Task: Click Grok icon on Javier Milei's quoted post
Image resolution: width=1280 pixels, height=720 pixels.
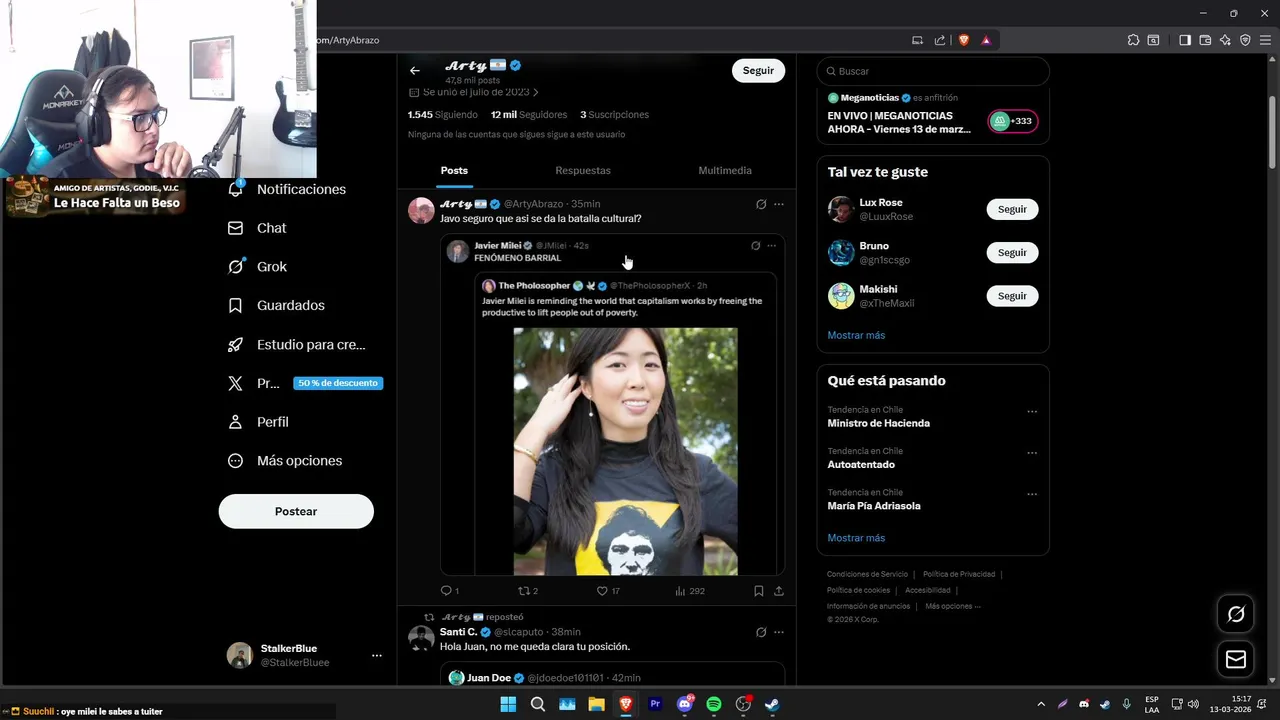Action: (756, 246)
